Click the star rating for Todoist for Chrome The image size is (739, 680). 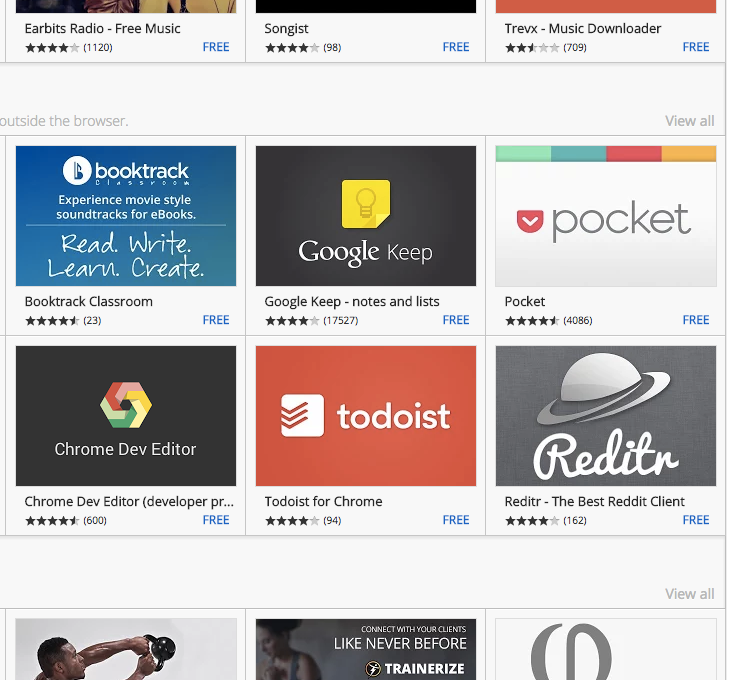(x=292, y=521)
